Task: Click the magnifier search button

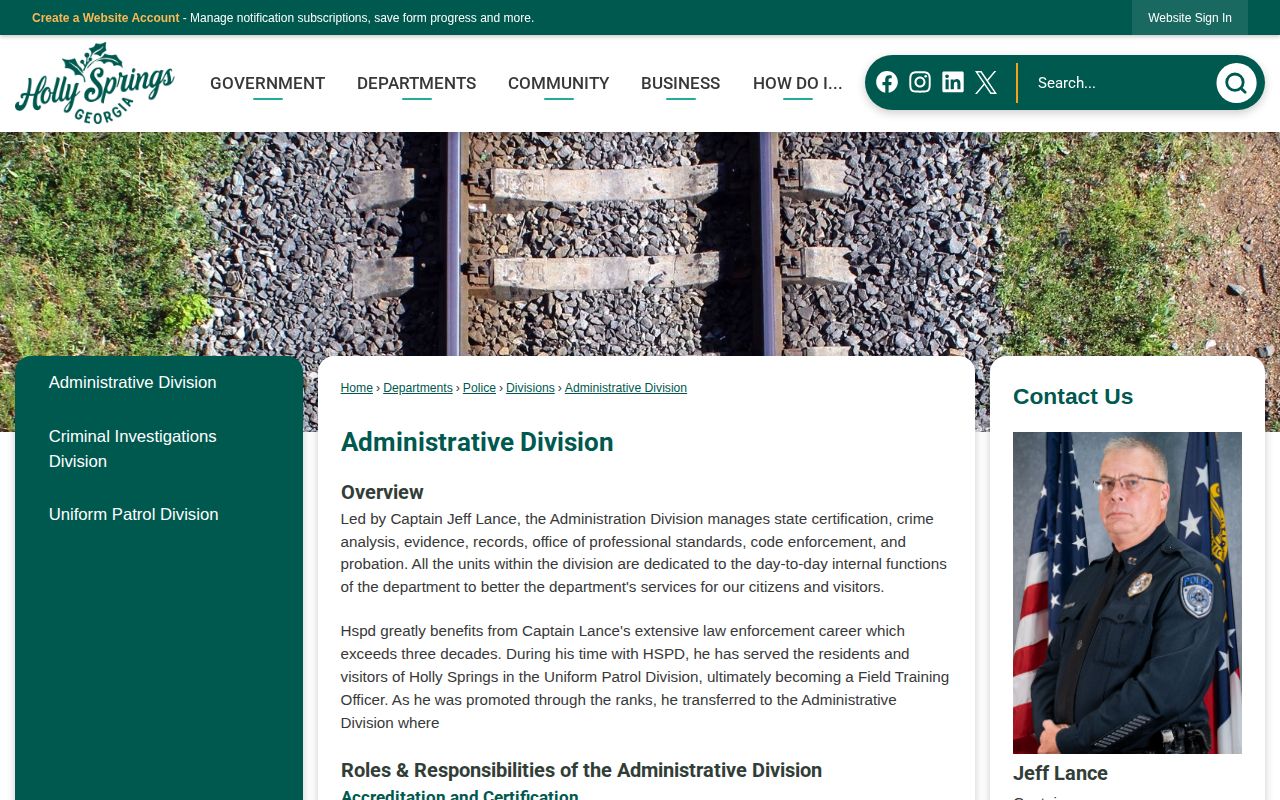Action: coord(1236,83)
